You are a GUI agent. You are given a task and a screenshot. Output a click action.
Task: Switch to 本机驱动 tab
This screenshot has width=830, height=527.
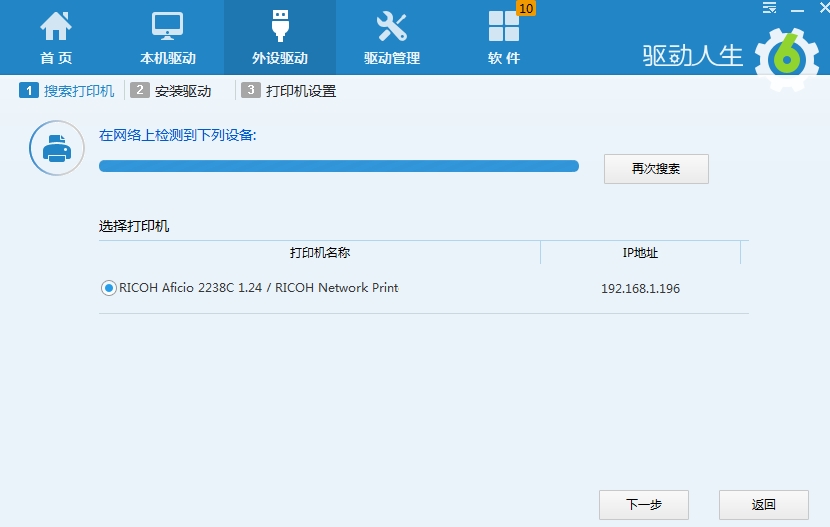[168, 38]
